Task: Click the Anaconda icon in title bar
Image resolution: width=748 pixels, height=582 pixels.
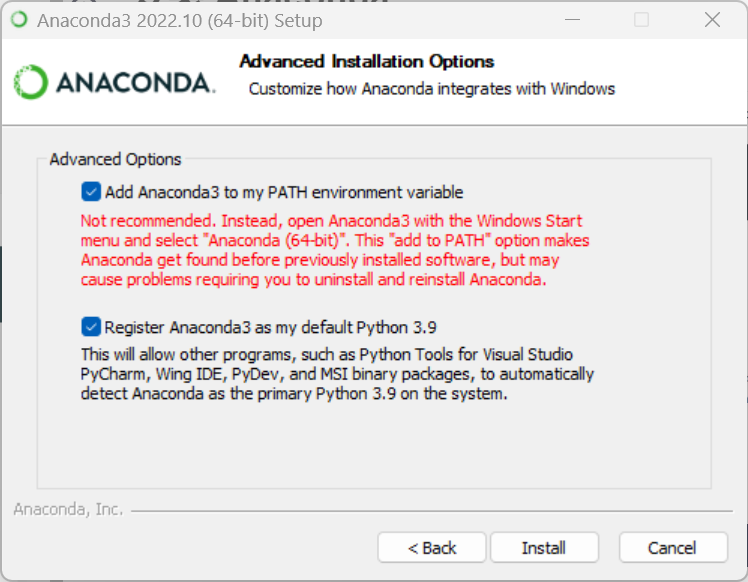Action: [x=20, y=20]
